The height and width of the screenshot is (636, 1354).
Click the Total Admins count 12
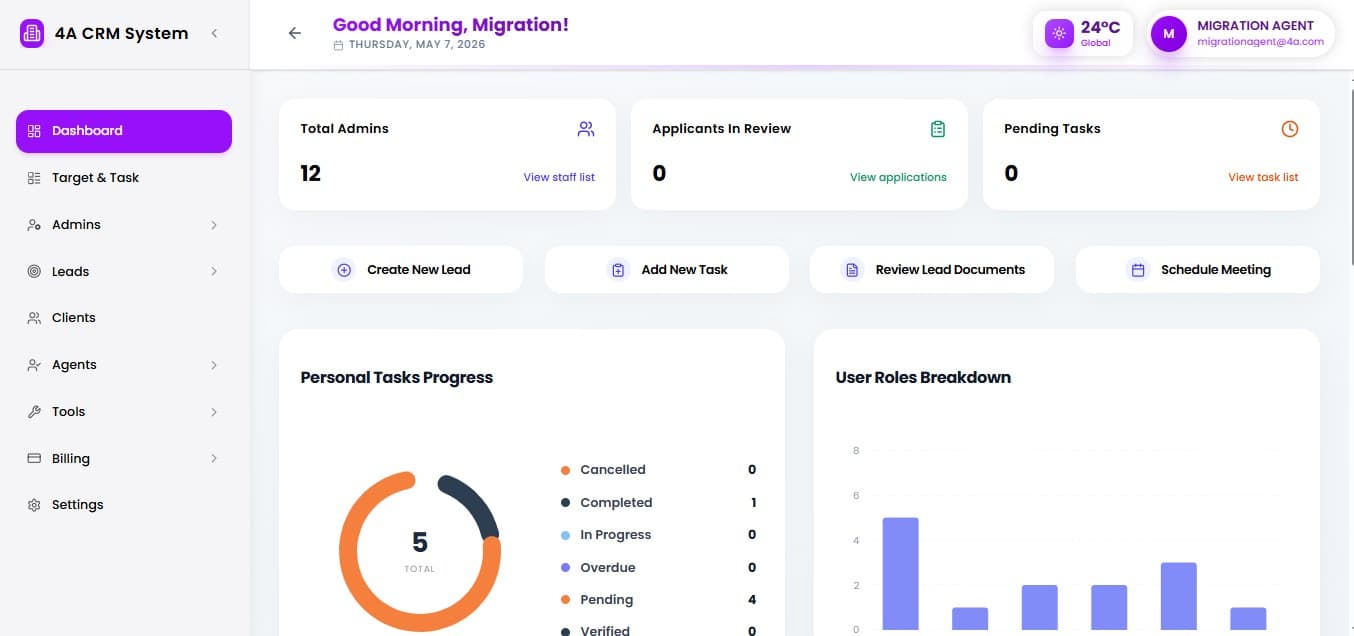click(x=310, y=174)
